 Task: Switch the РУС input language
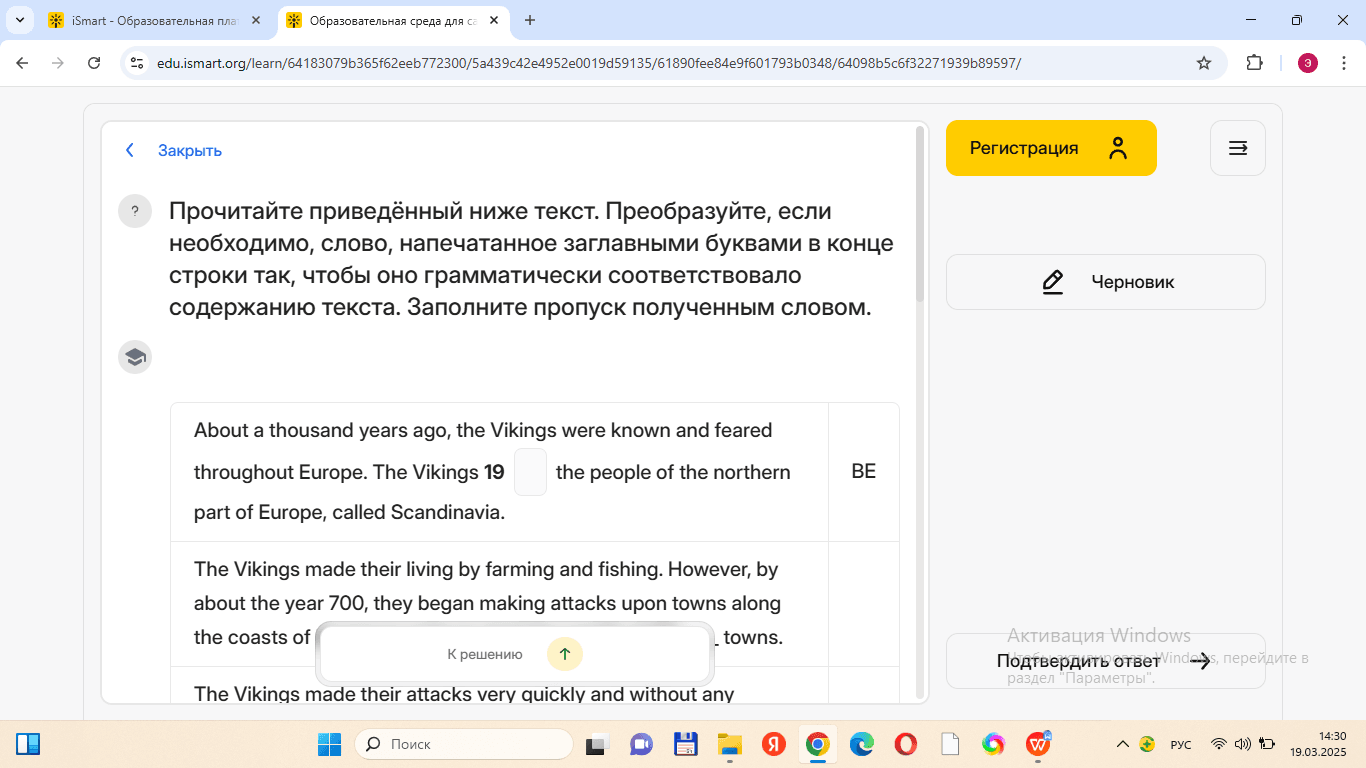[1181, 744]
